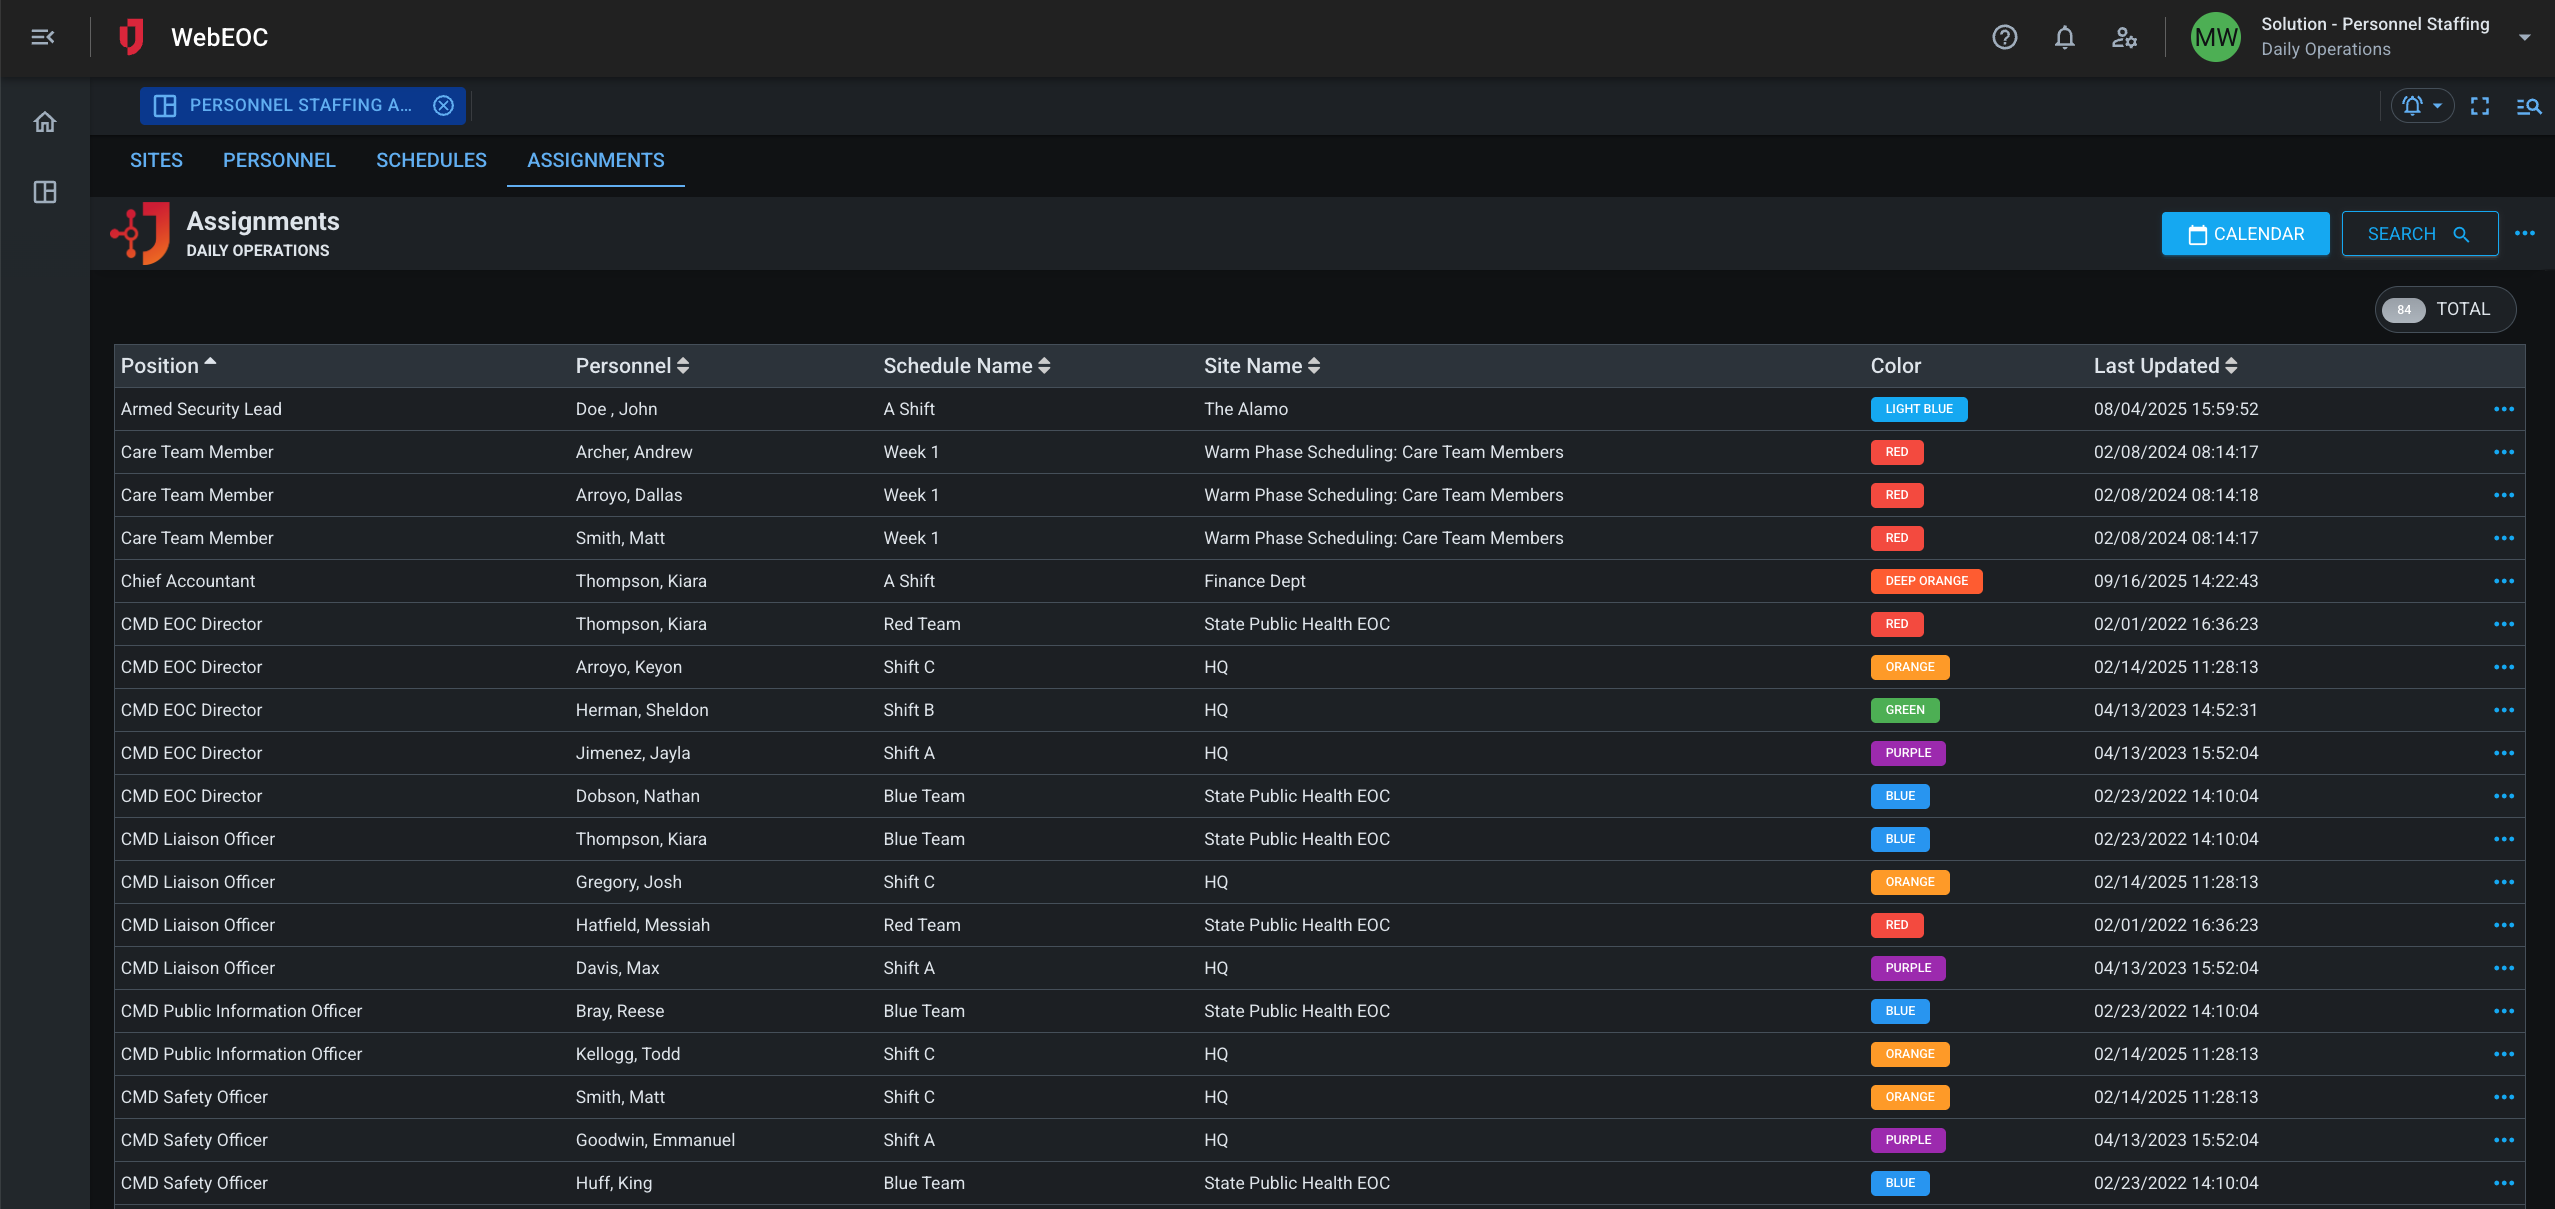This screenshot has height=1209, width=2555.
Task: Open row actions for Armed Security Lead
Action: (x=2505, y=409)
